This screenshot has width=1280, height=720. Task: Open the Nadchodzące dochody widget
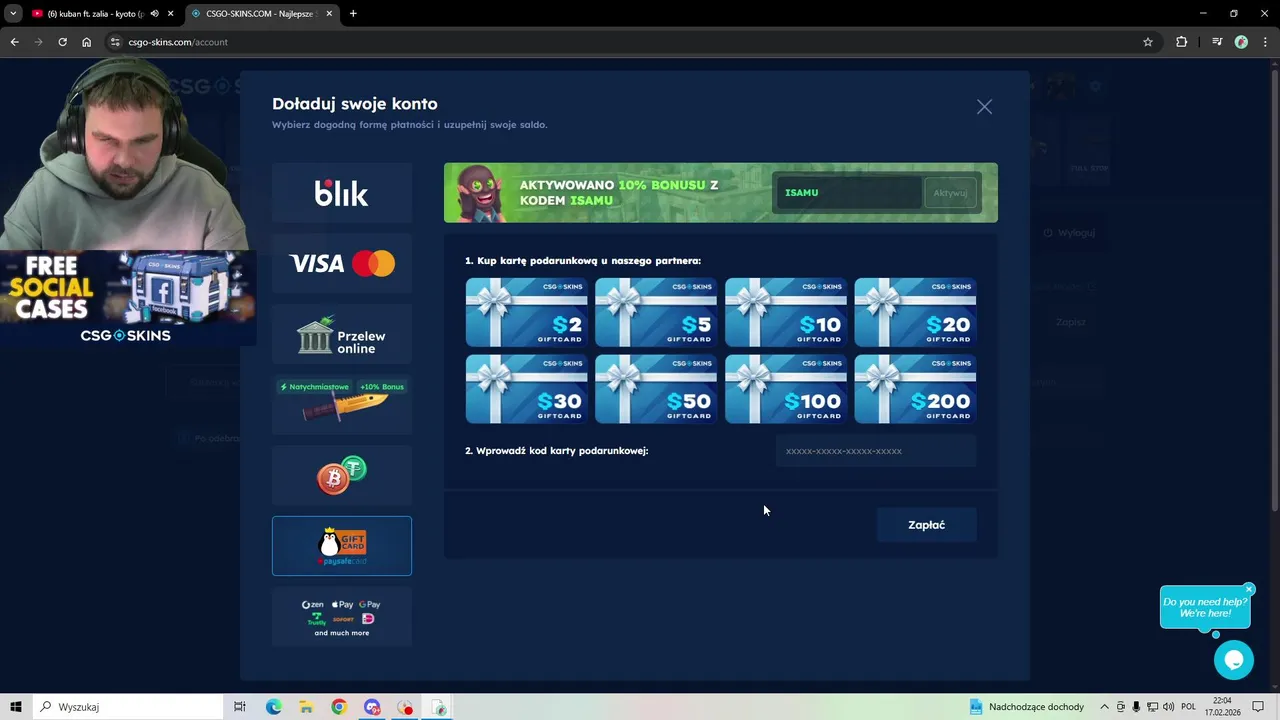[x=1027, y=707]
